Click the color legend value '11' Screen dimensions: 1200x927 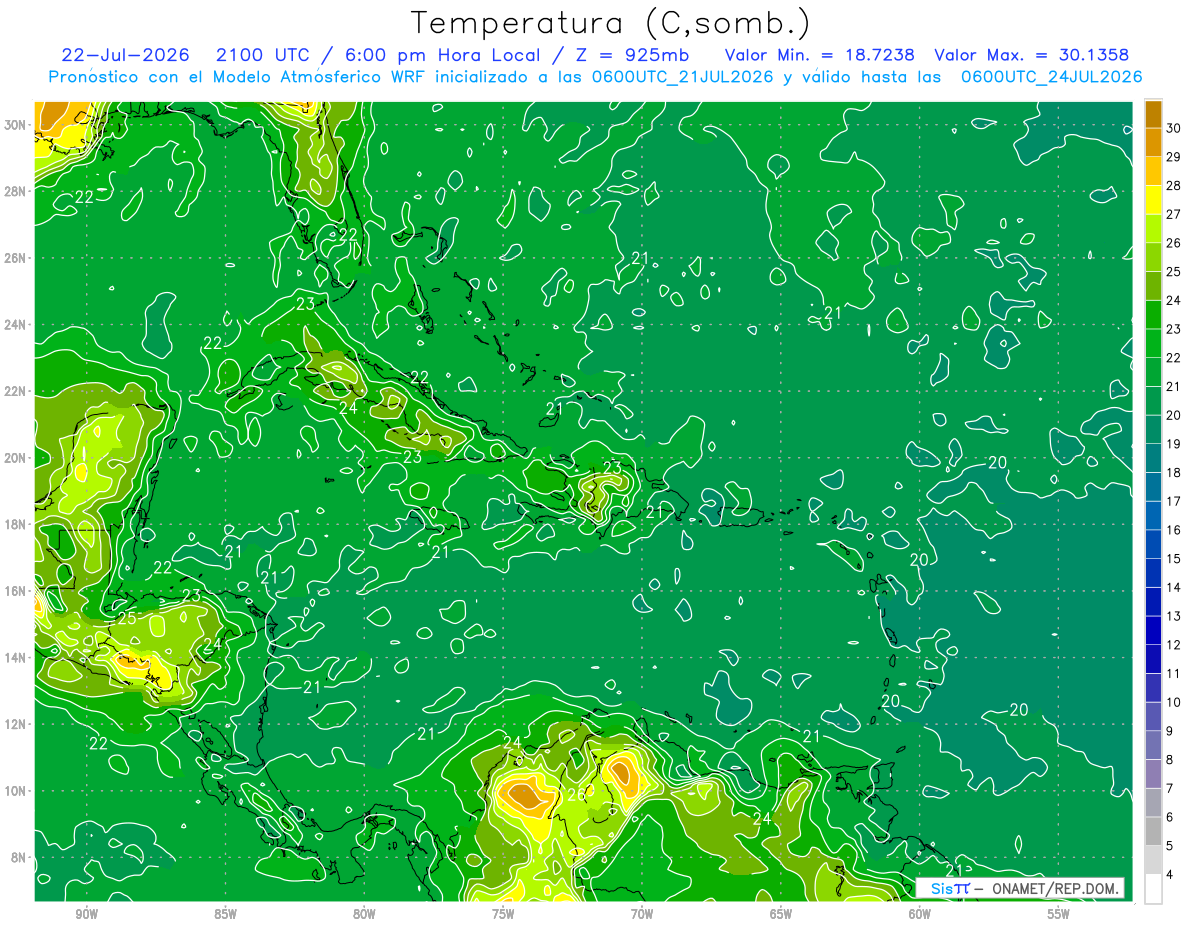[1174, 674]
